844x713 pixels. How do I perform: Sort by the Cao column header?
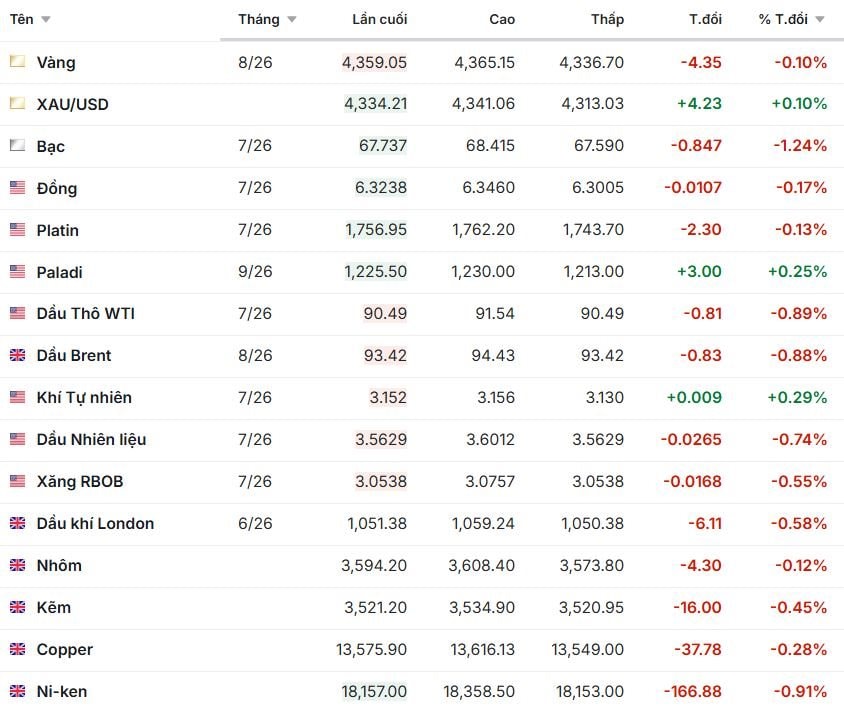click(502, 19)
